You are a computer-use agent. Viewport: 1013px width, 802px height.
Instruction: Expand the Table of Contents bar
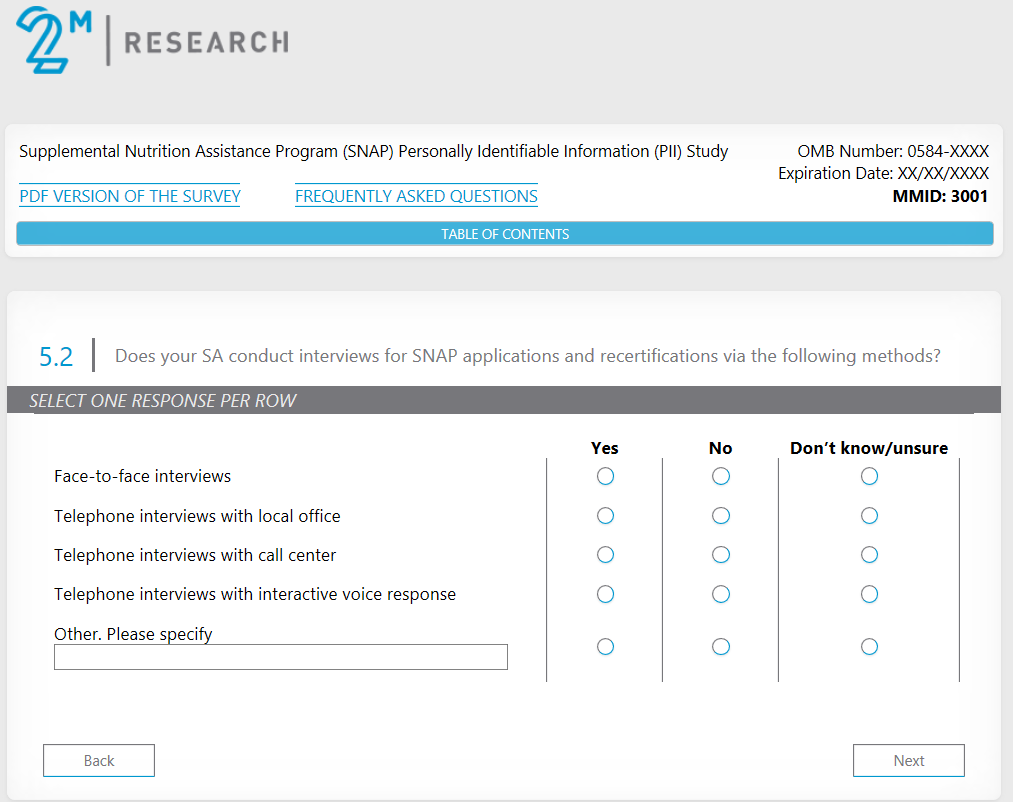tap(505, 234)
